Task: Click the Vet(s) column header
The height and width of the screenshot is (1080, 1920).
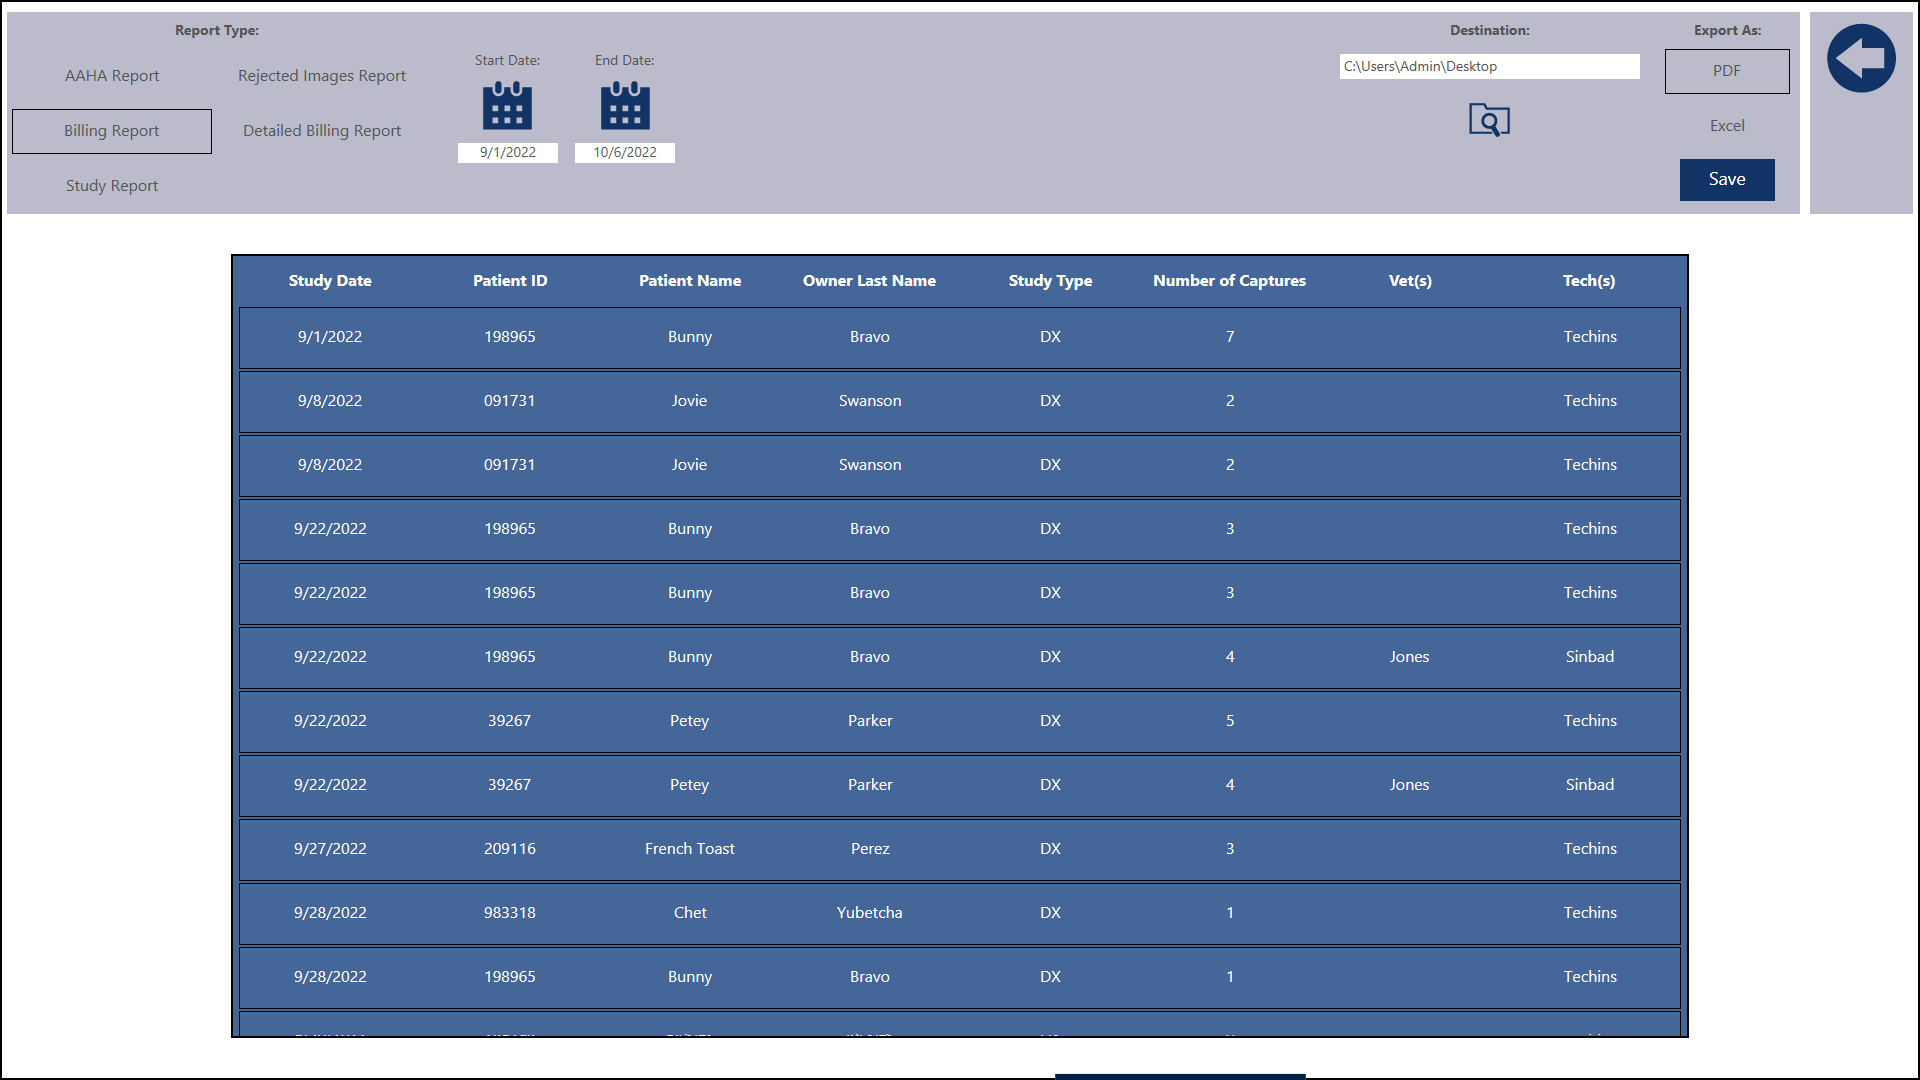Action: click(1410, 281)
